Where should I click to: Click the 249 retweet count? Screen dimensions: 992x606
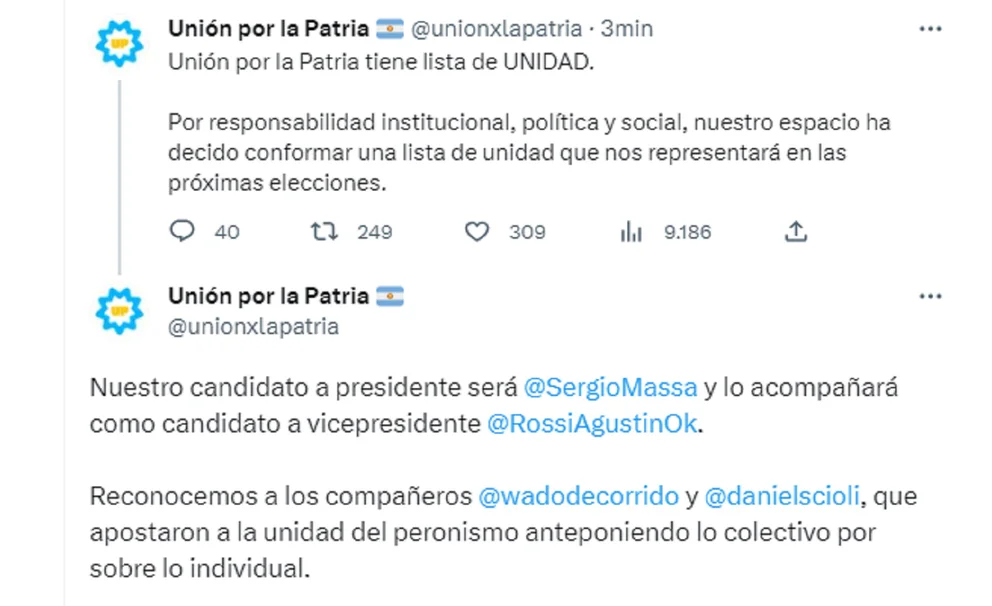pyautogui.click(x=374, y=232)
